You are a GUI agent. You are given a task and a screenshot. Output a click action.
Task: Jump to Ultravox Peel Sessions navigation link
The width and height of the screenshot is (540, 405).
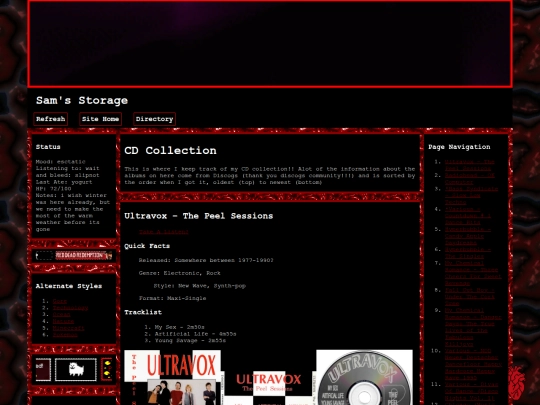(469, 165)
